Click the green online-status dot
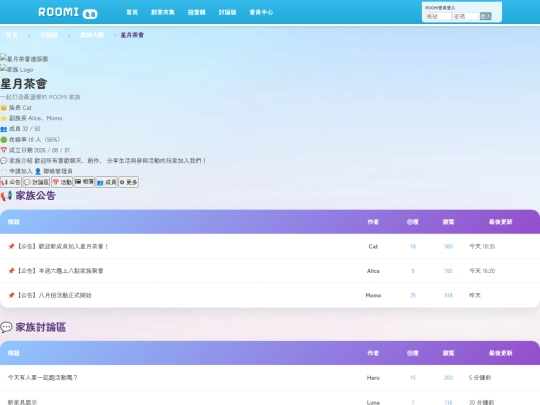 pos(4,139)
